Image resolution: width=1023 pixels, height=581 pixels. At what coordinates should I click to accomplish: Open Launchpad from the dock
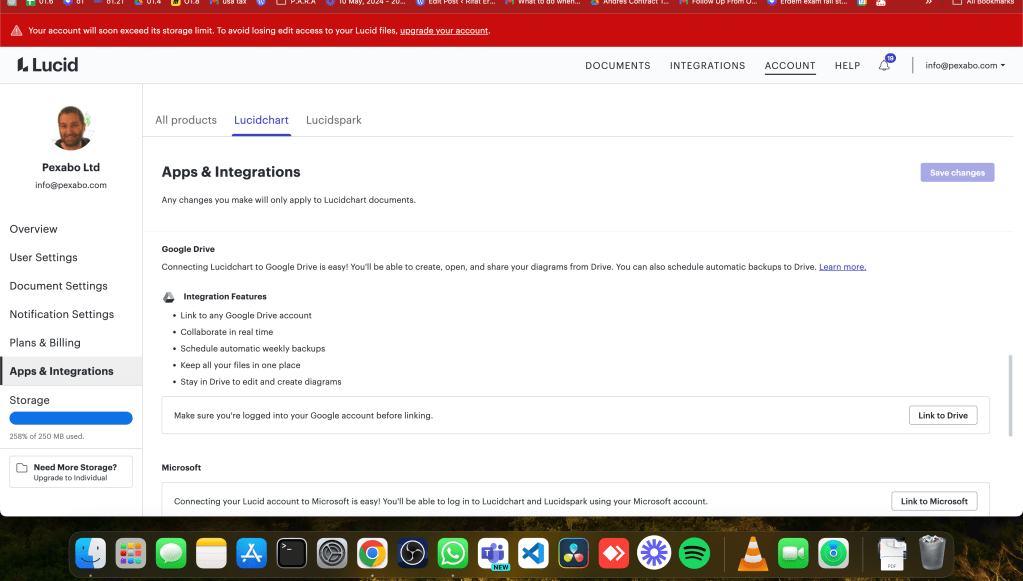pyautogui.click(x=130, y=554)
